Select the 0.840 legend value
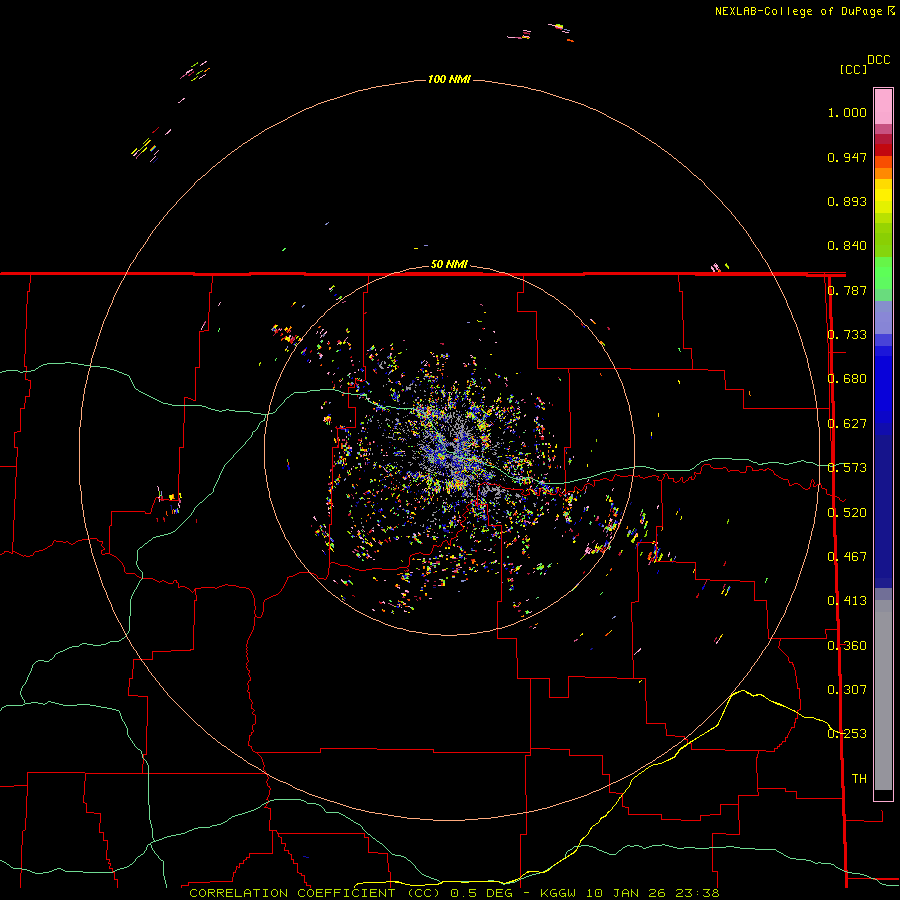This screenshot has width=900, height=900. point(847,246)
